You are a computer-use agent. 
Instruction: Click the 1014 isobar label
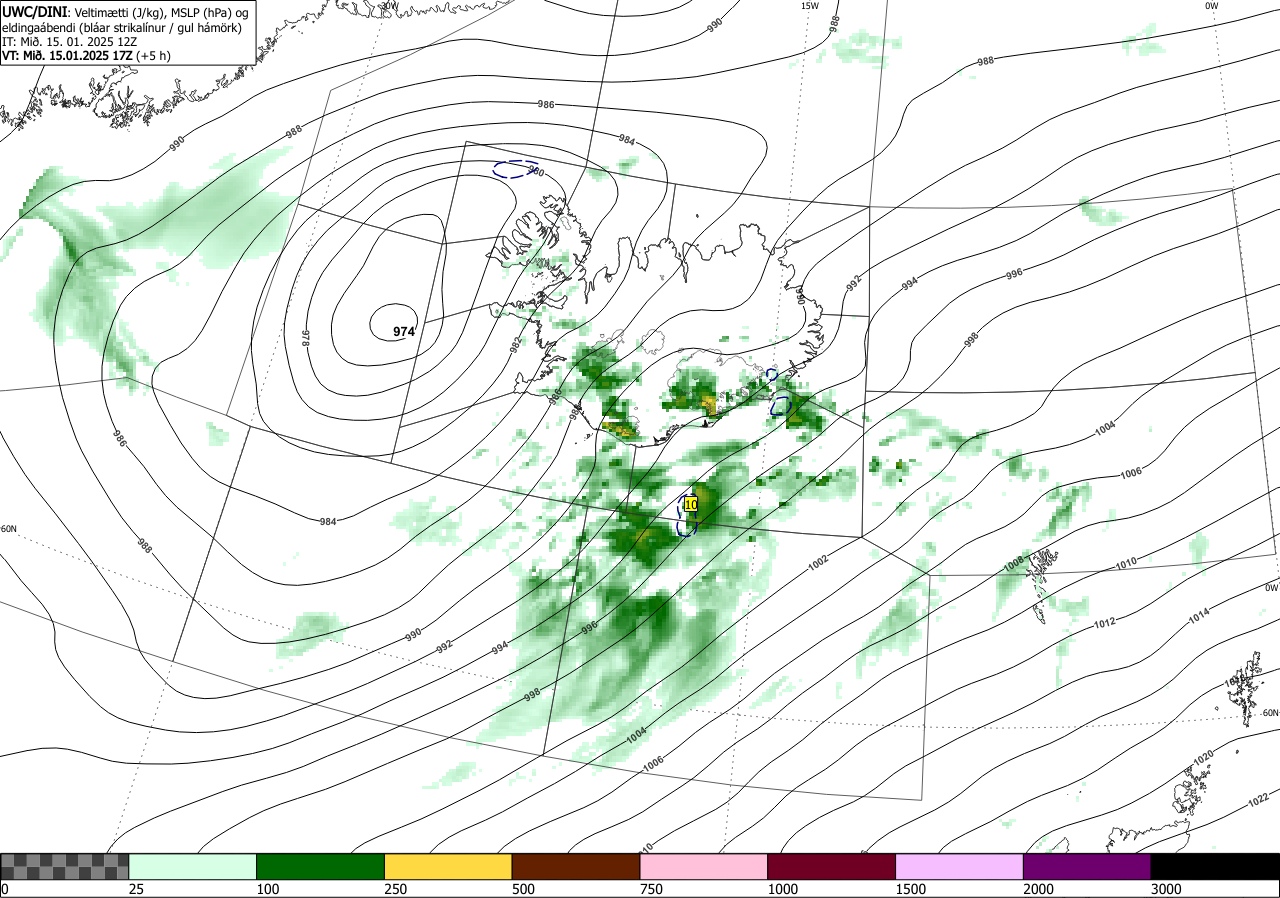pyautogui.click(x=1201, y=618)
